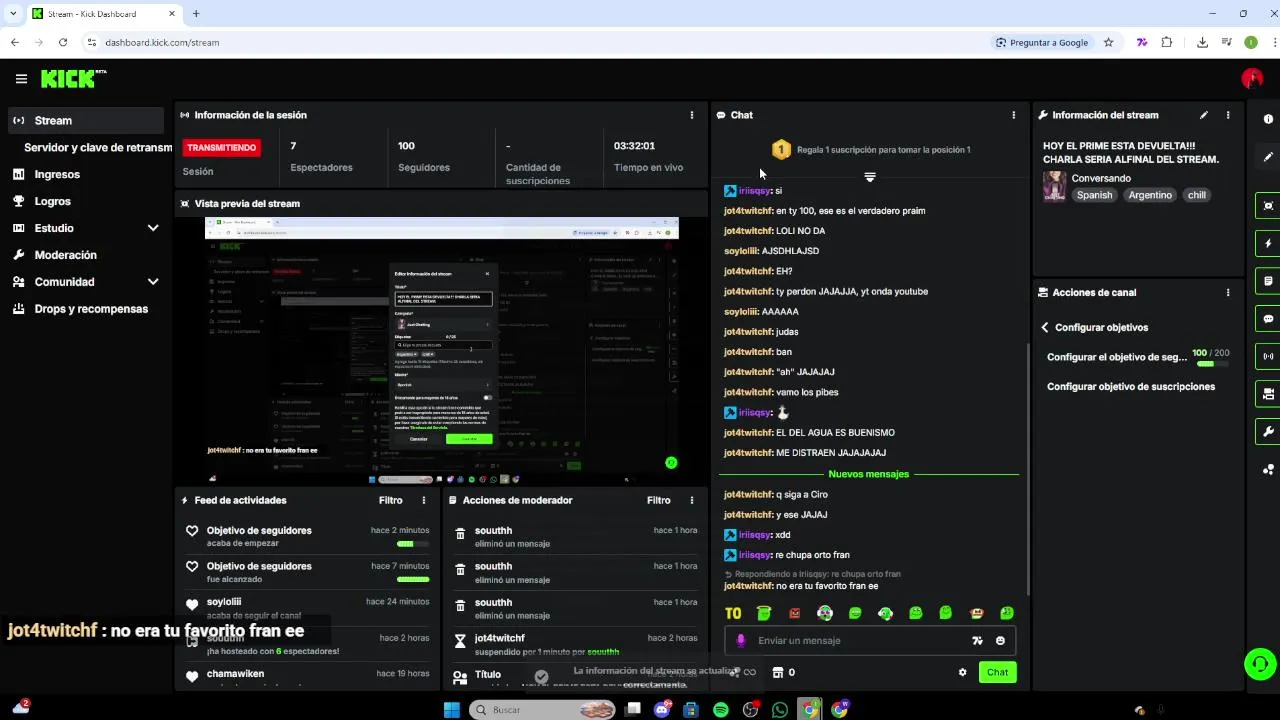Click the stream preview thumbnail

(x=442, y=350)
